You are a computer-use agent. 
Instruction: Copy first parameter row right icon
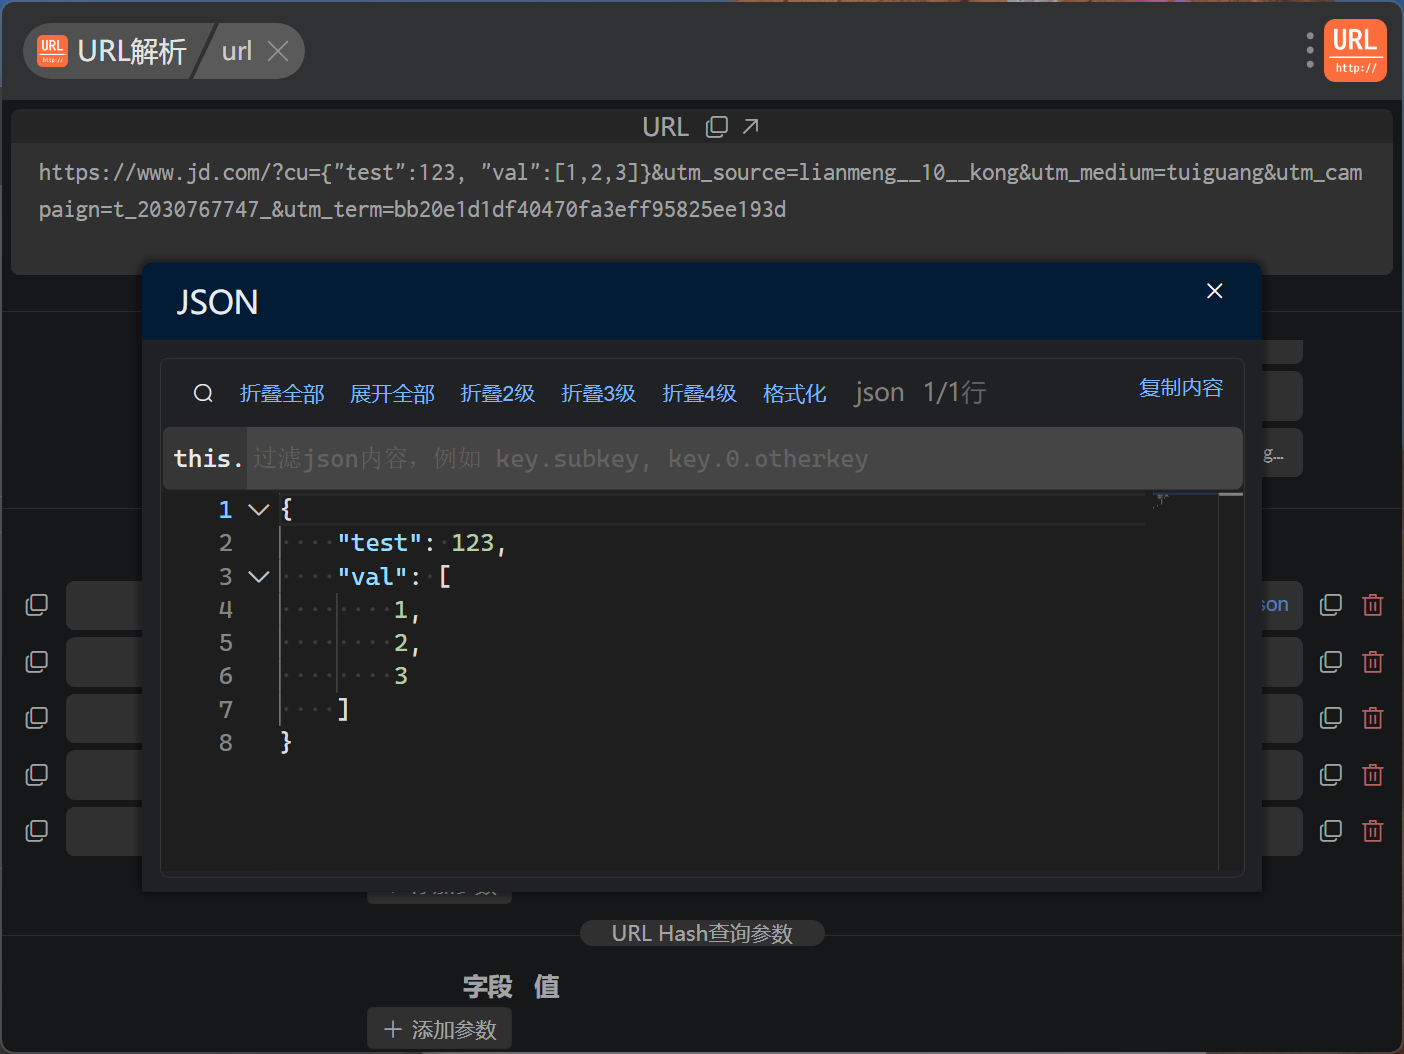(x=1331, y=605)
